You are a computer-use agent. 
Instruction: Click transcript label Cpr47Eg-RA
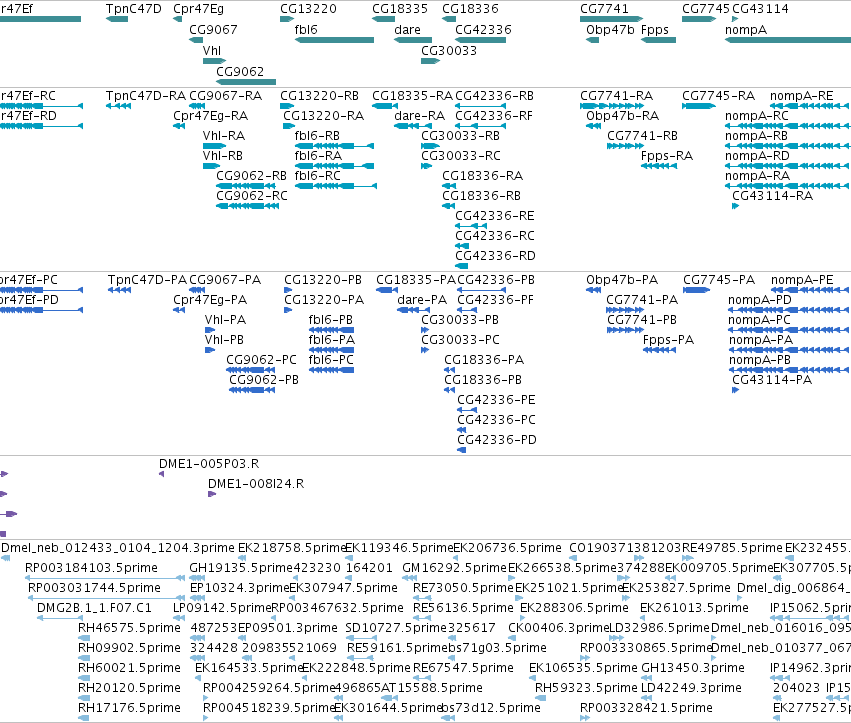point(211,116)
